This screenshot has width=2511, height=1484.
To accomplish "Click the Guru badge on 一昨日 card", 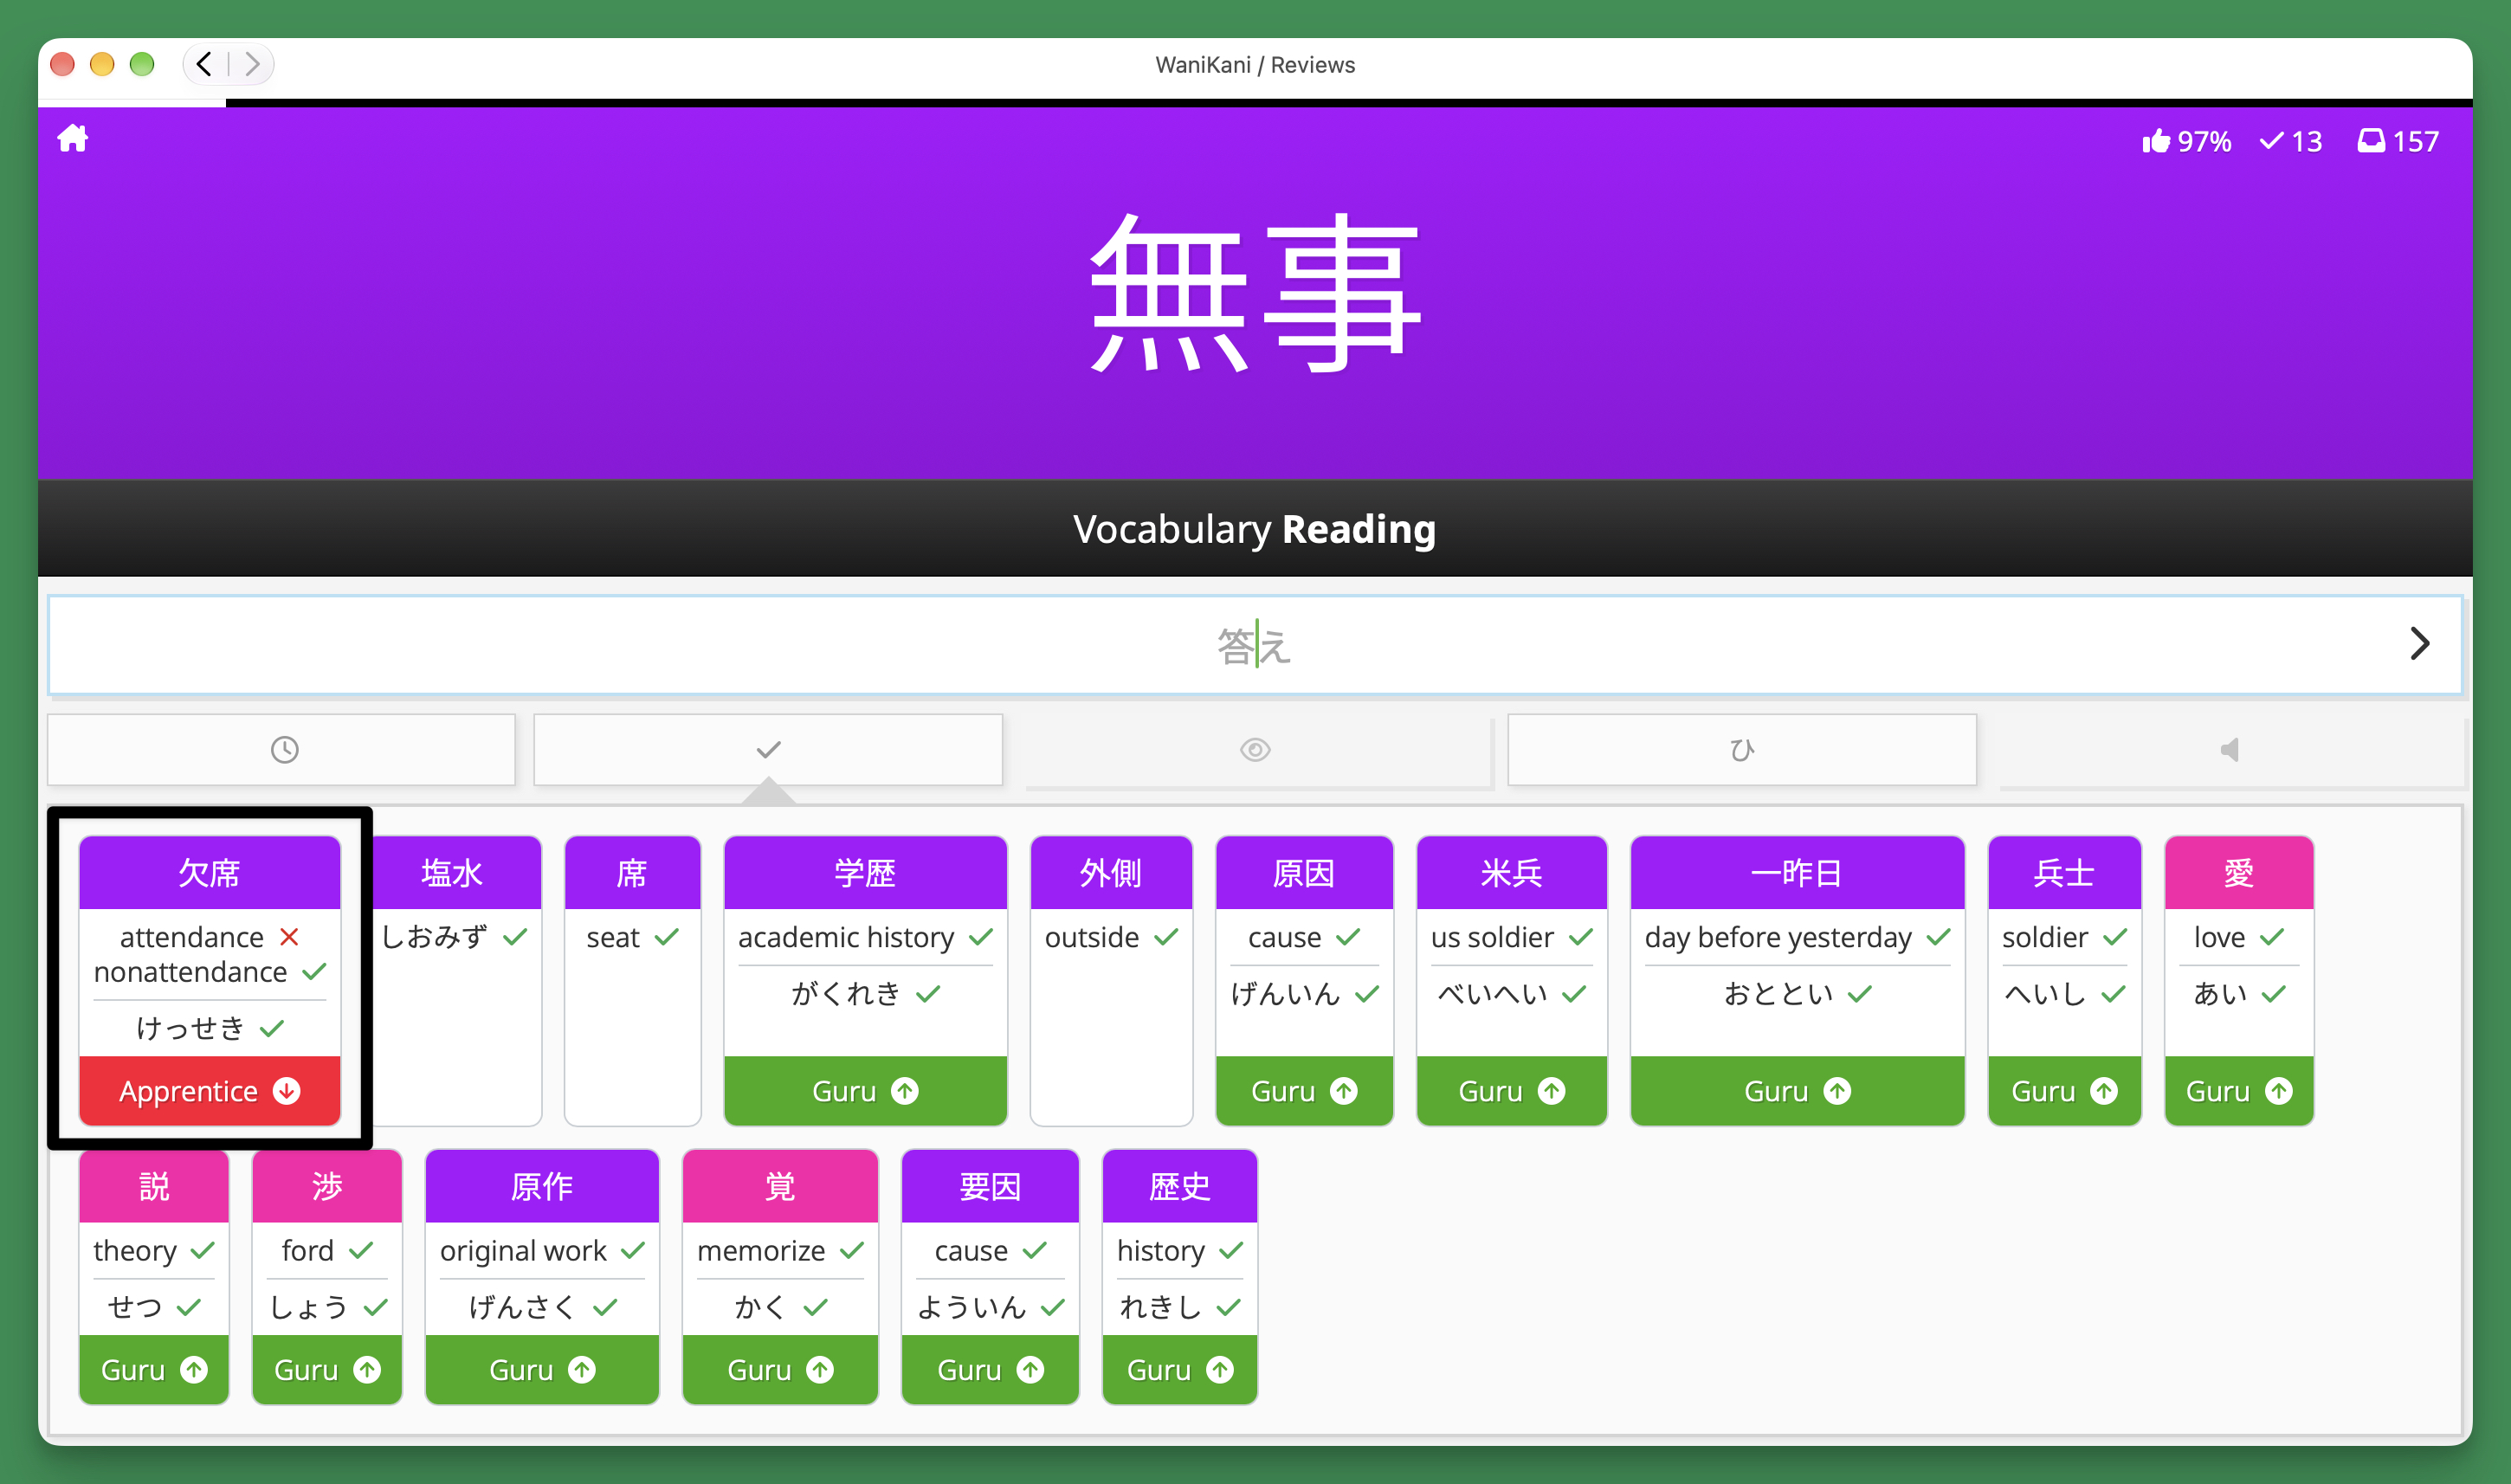I will pos(1797,1091).
